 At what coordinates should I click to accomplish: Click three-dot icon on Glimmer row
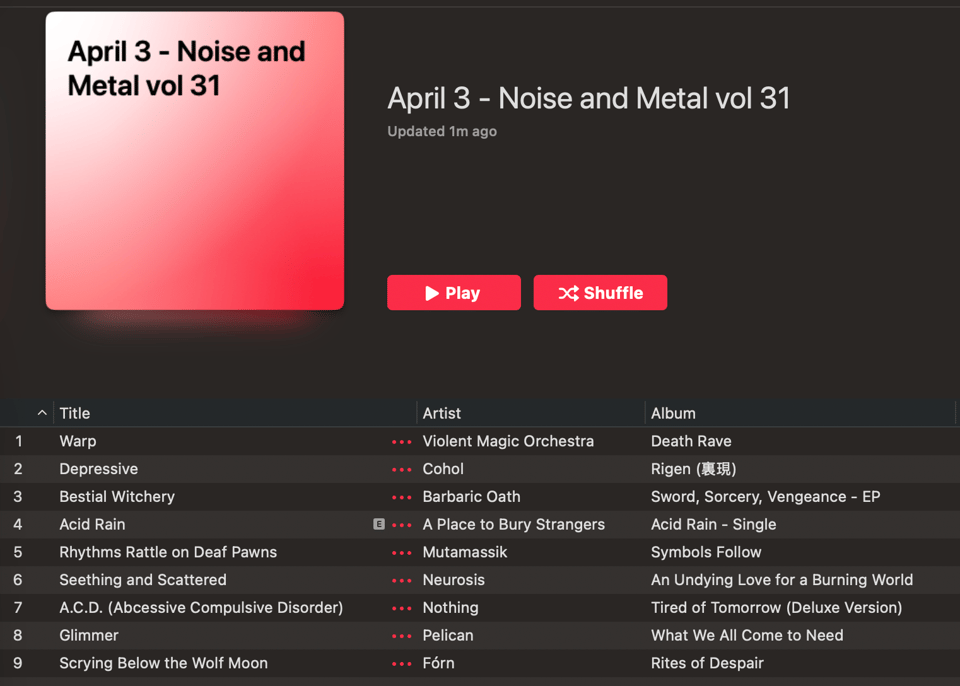click(x=402, y=636)
